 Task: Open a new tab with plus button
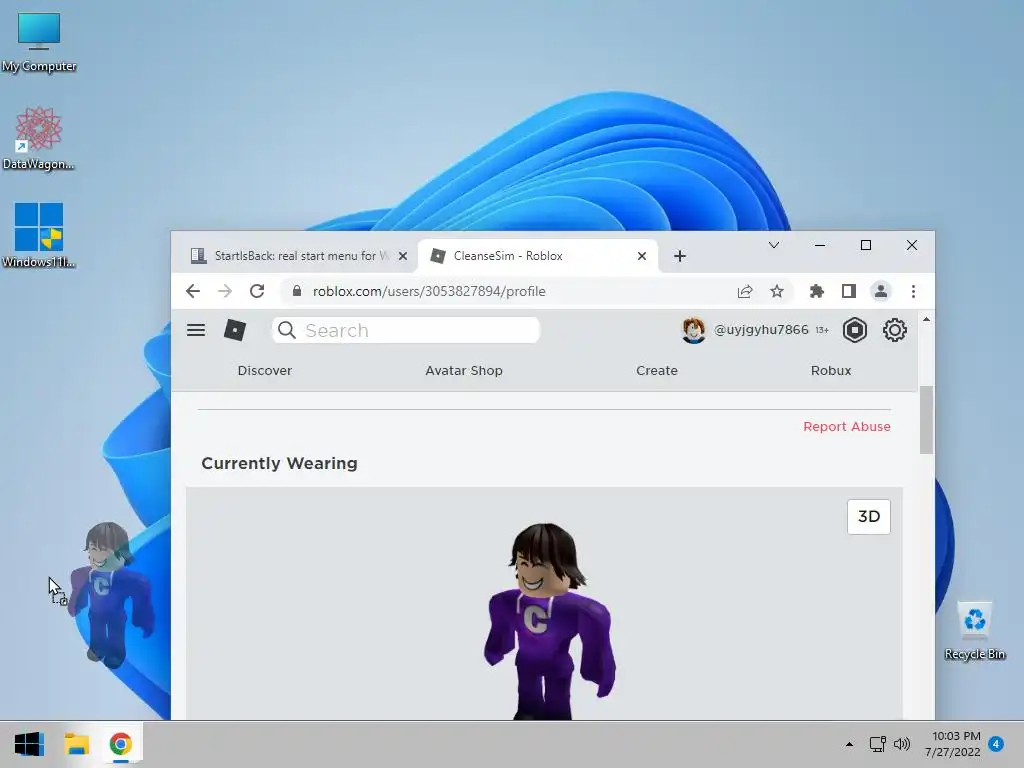[x=680, y=256]
